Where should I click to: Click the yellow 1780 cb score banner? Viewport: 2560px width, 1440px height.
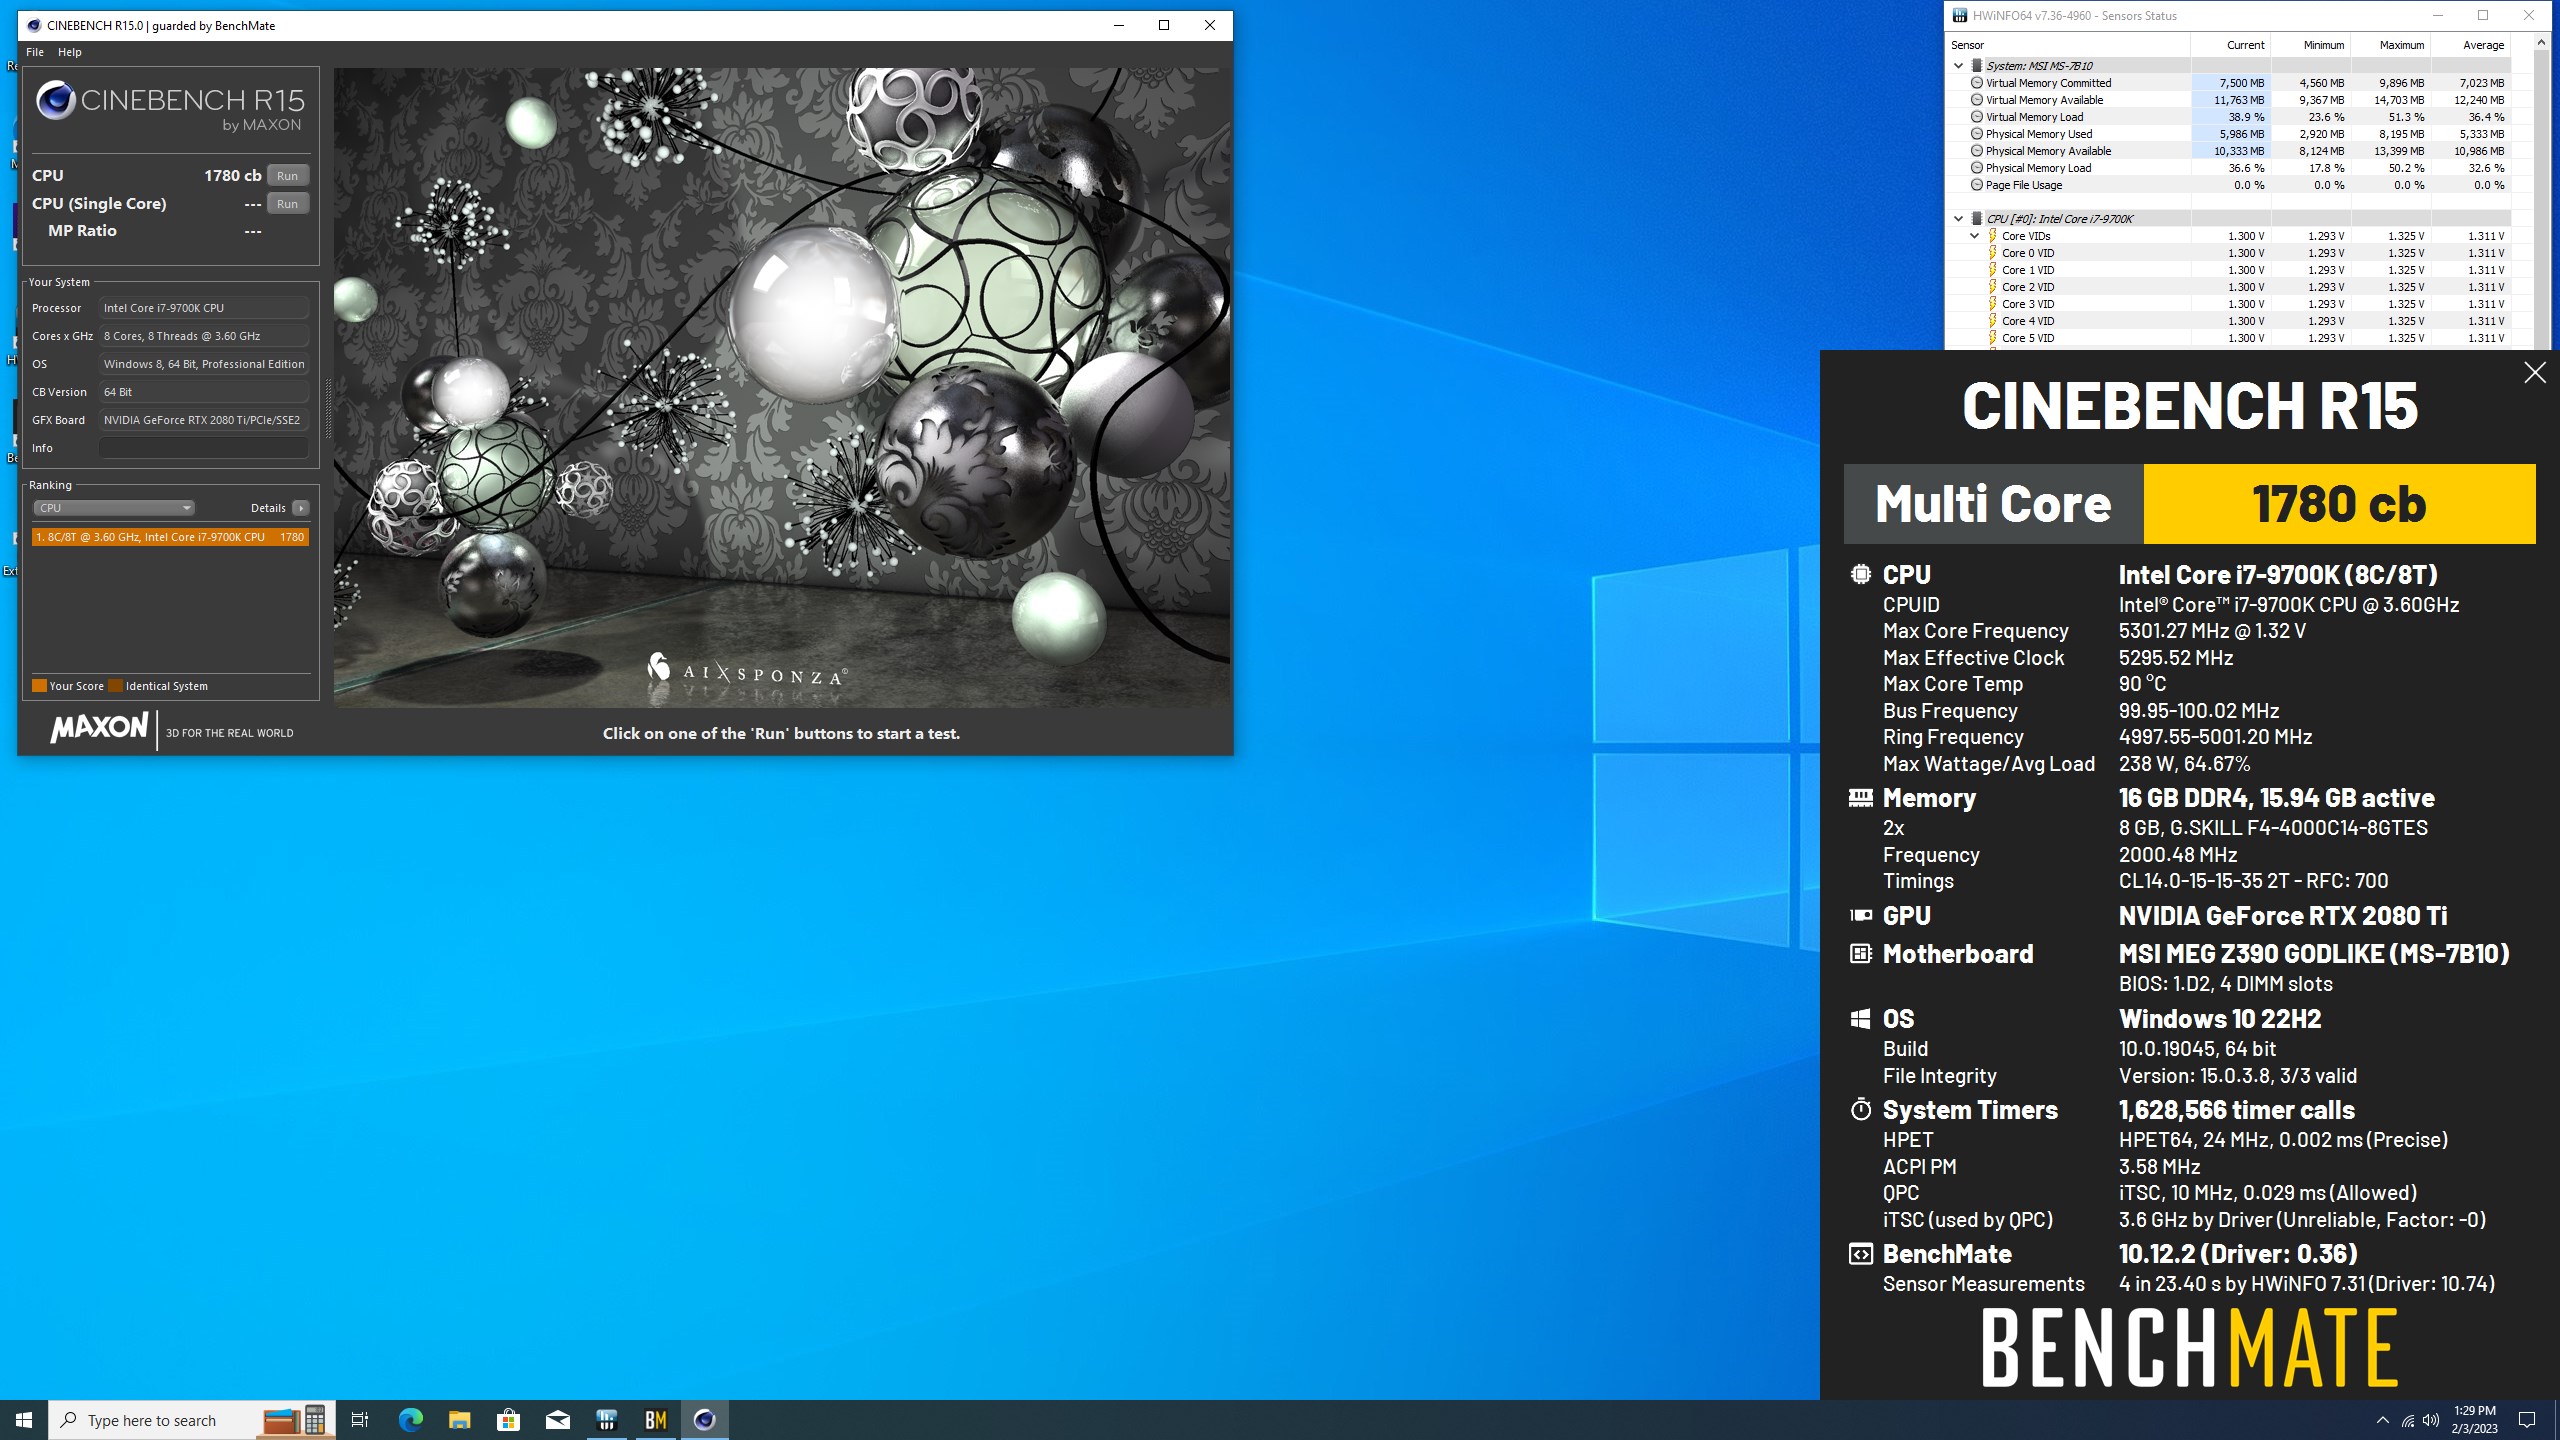click(2339, 504)
